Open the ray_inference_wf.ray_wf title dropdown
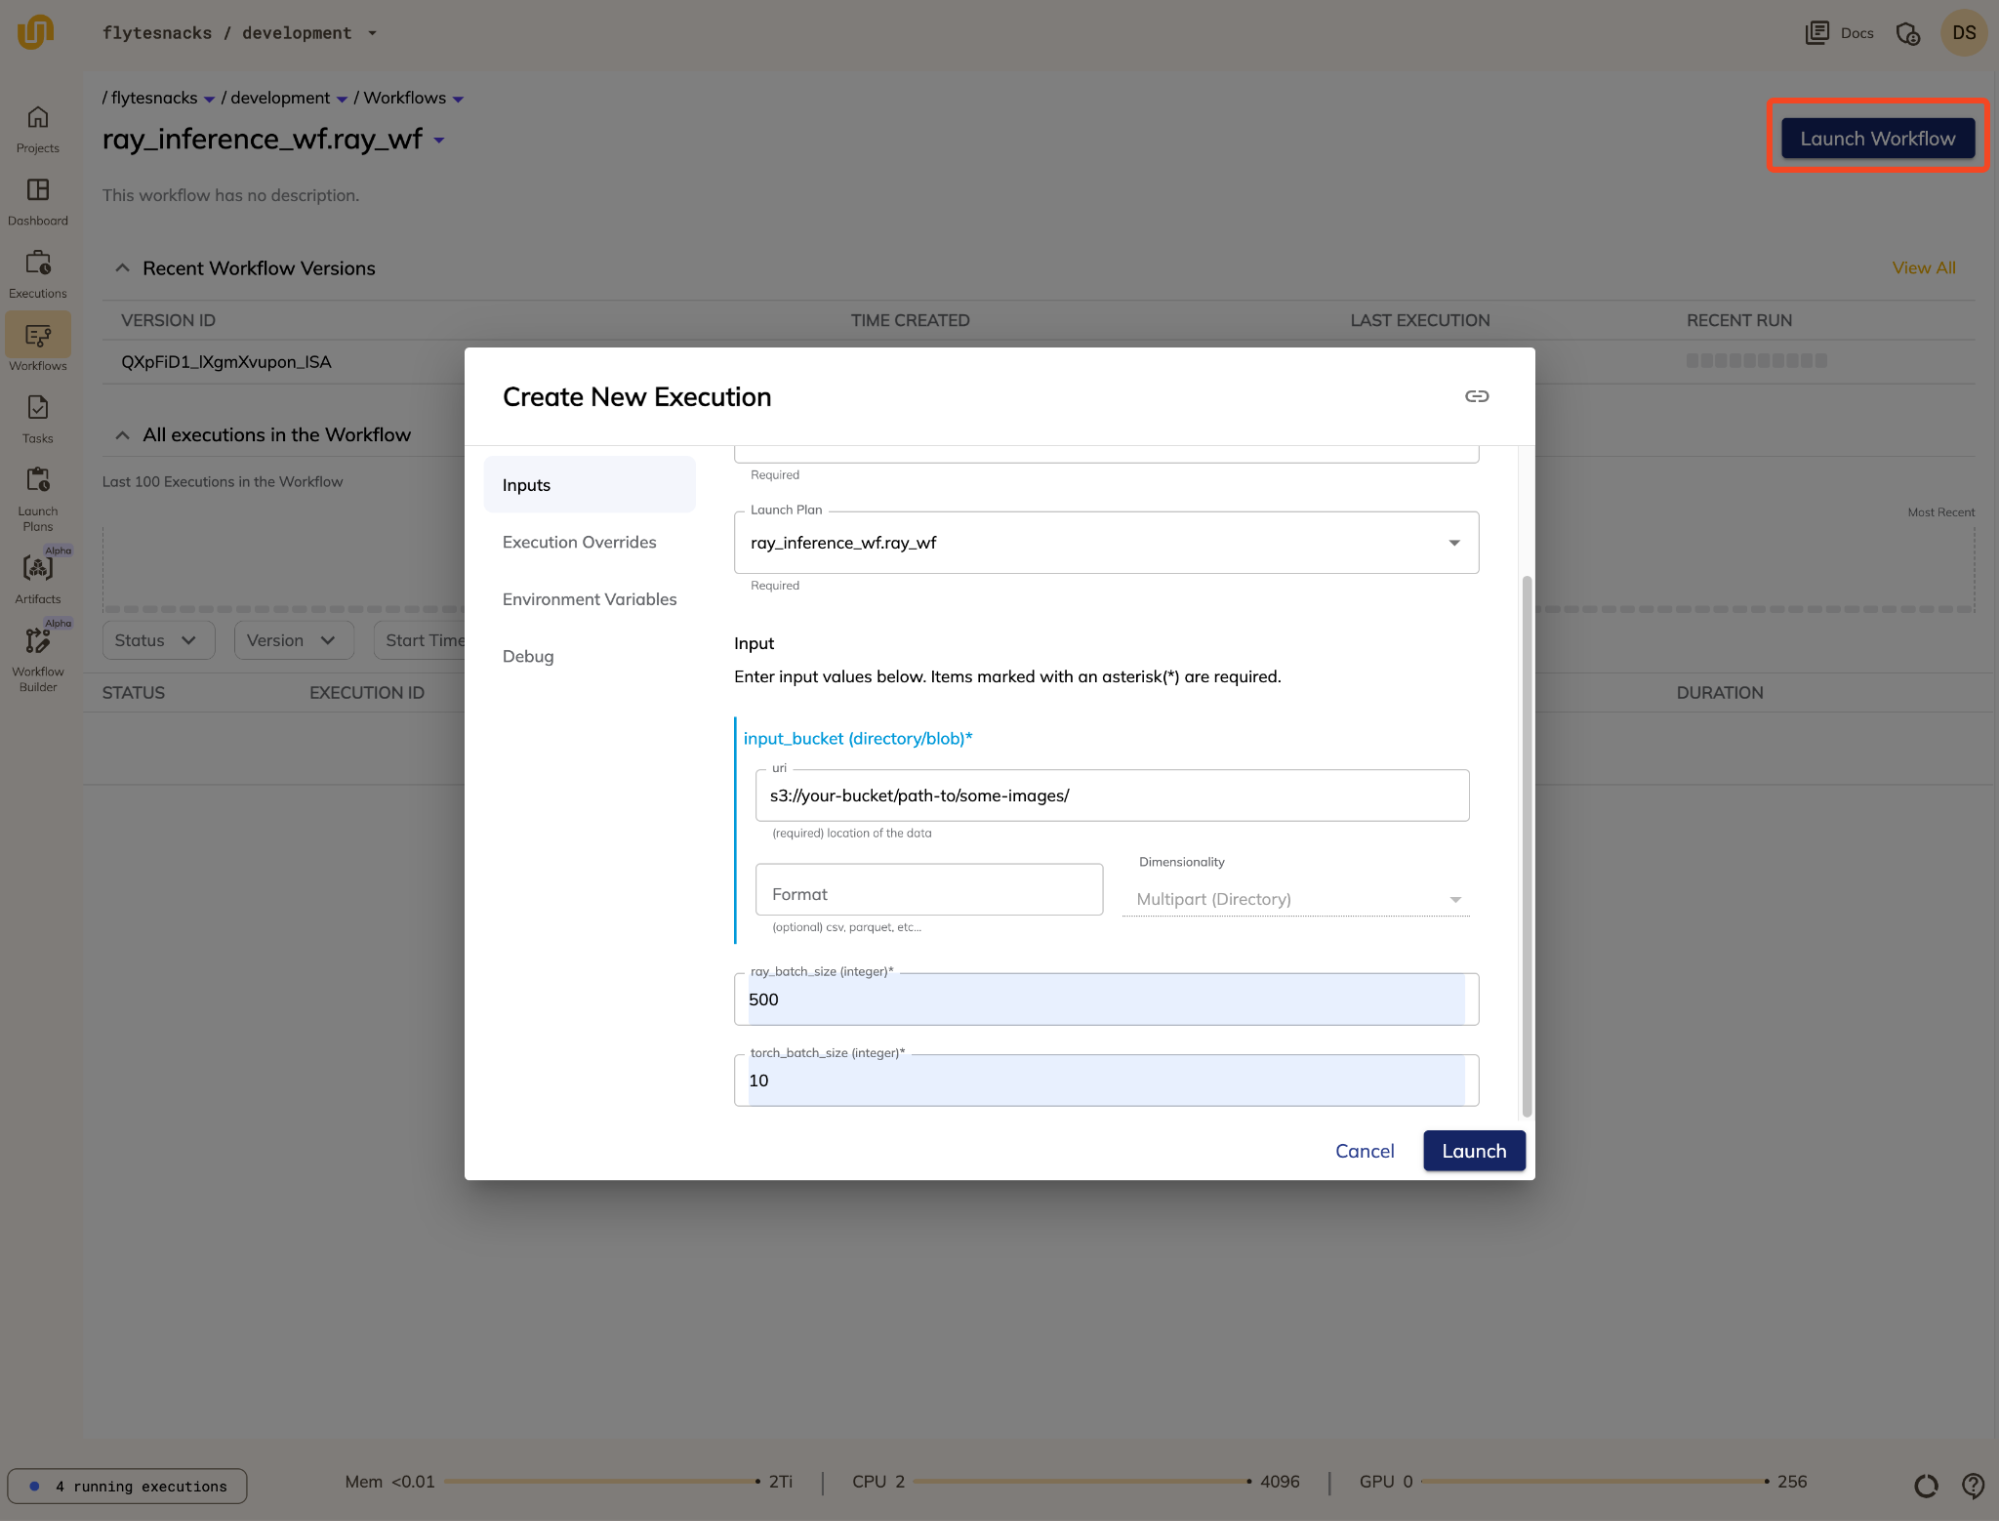1999x1521 pixels. pos(439,140)
